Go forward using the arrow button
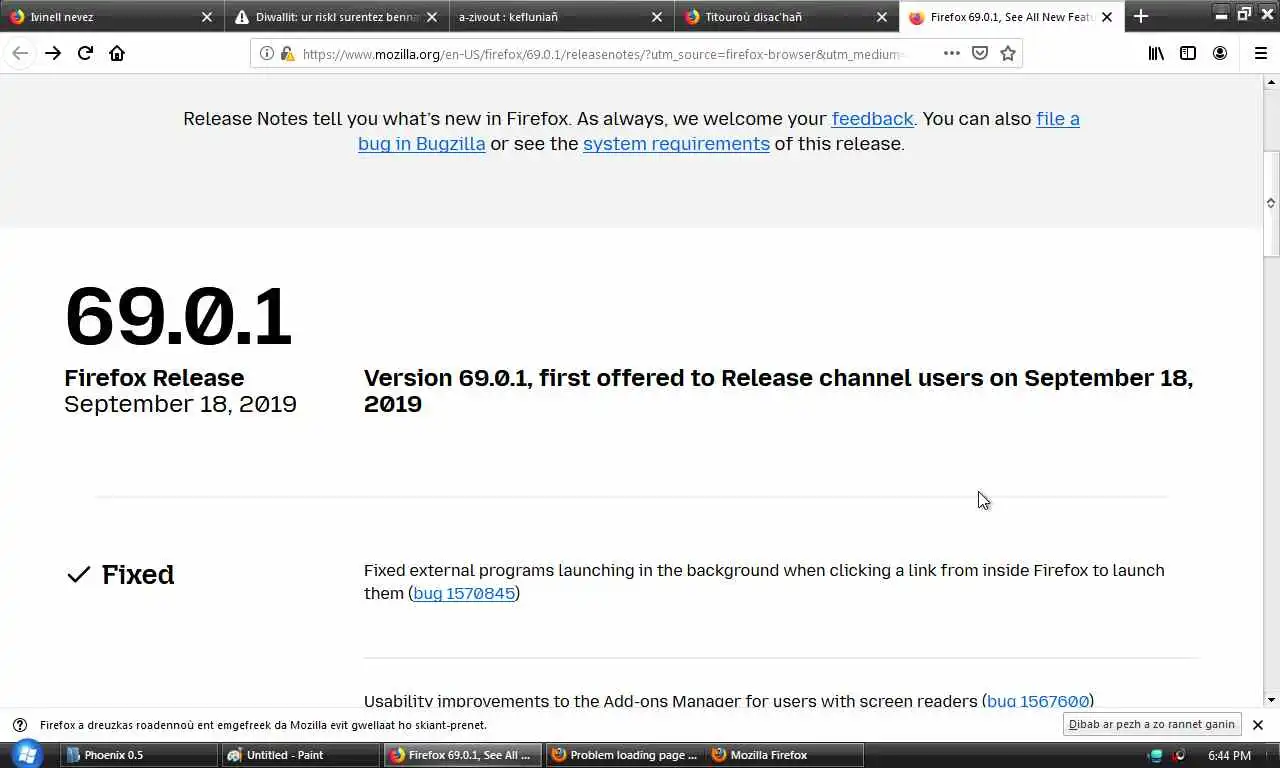Image resolution: width=1280 pixels, height=768 pixels. (x=53, y=53)
